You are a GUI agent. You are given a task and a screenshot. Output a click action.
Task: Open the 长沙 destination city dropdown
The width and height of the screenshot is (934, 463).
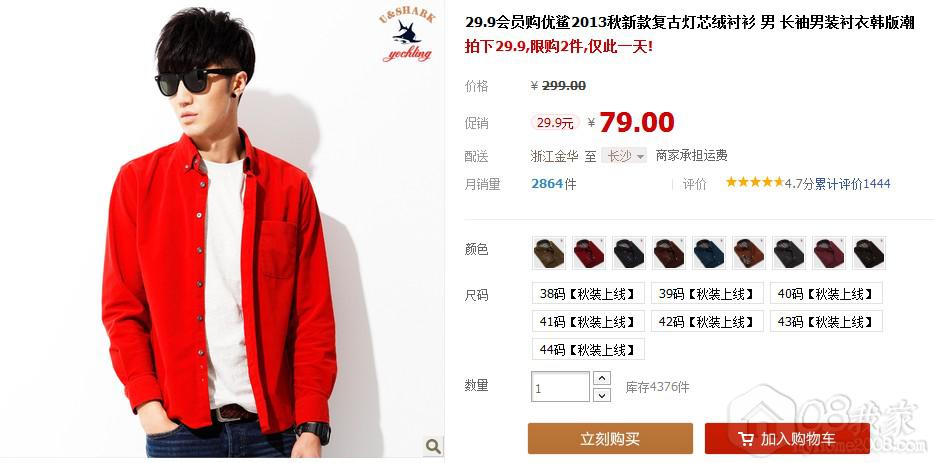624,156
